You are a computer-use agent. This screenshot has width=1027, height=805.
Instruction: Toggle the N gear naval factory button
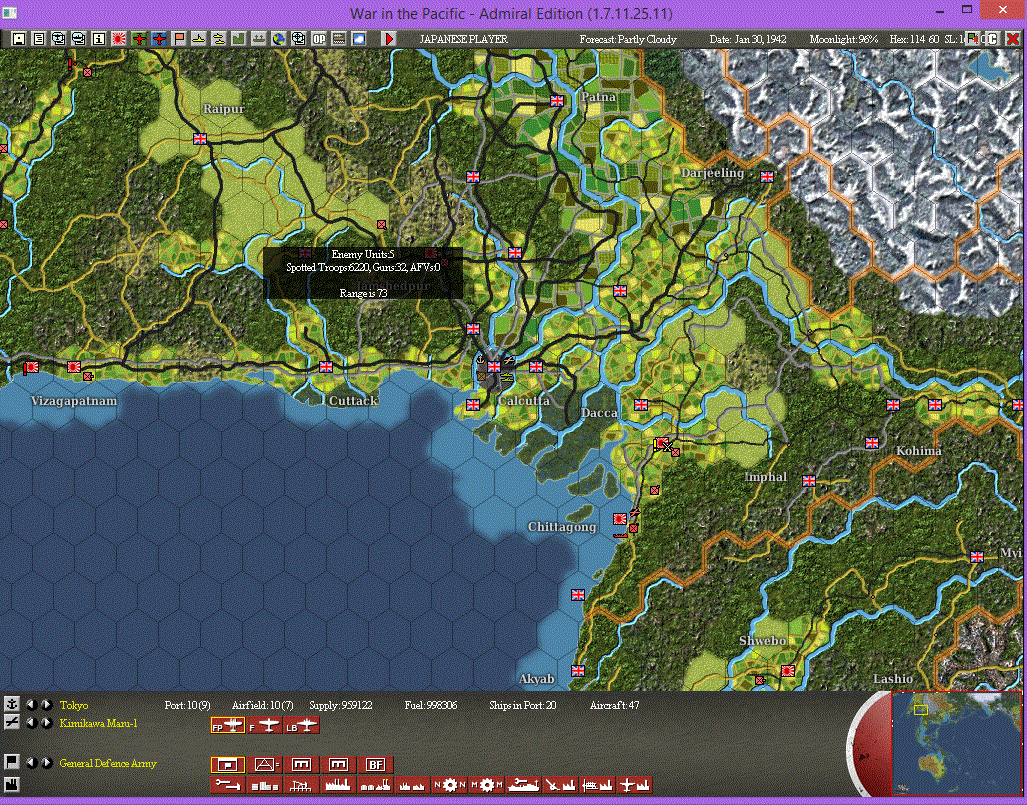click(449, 785)
